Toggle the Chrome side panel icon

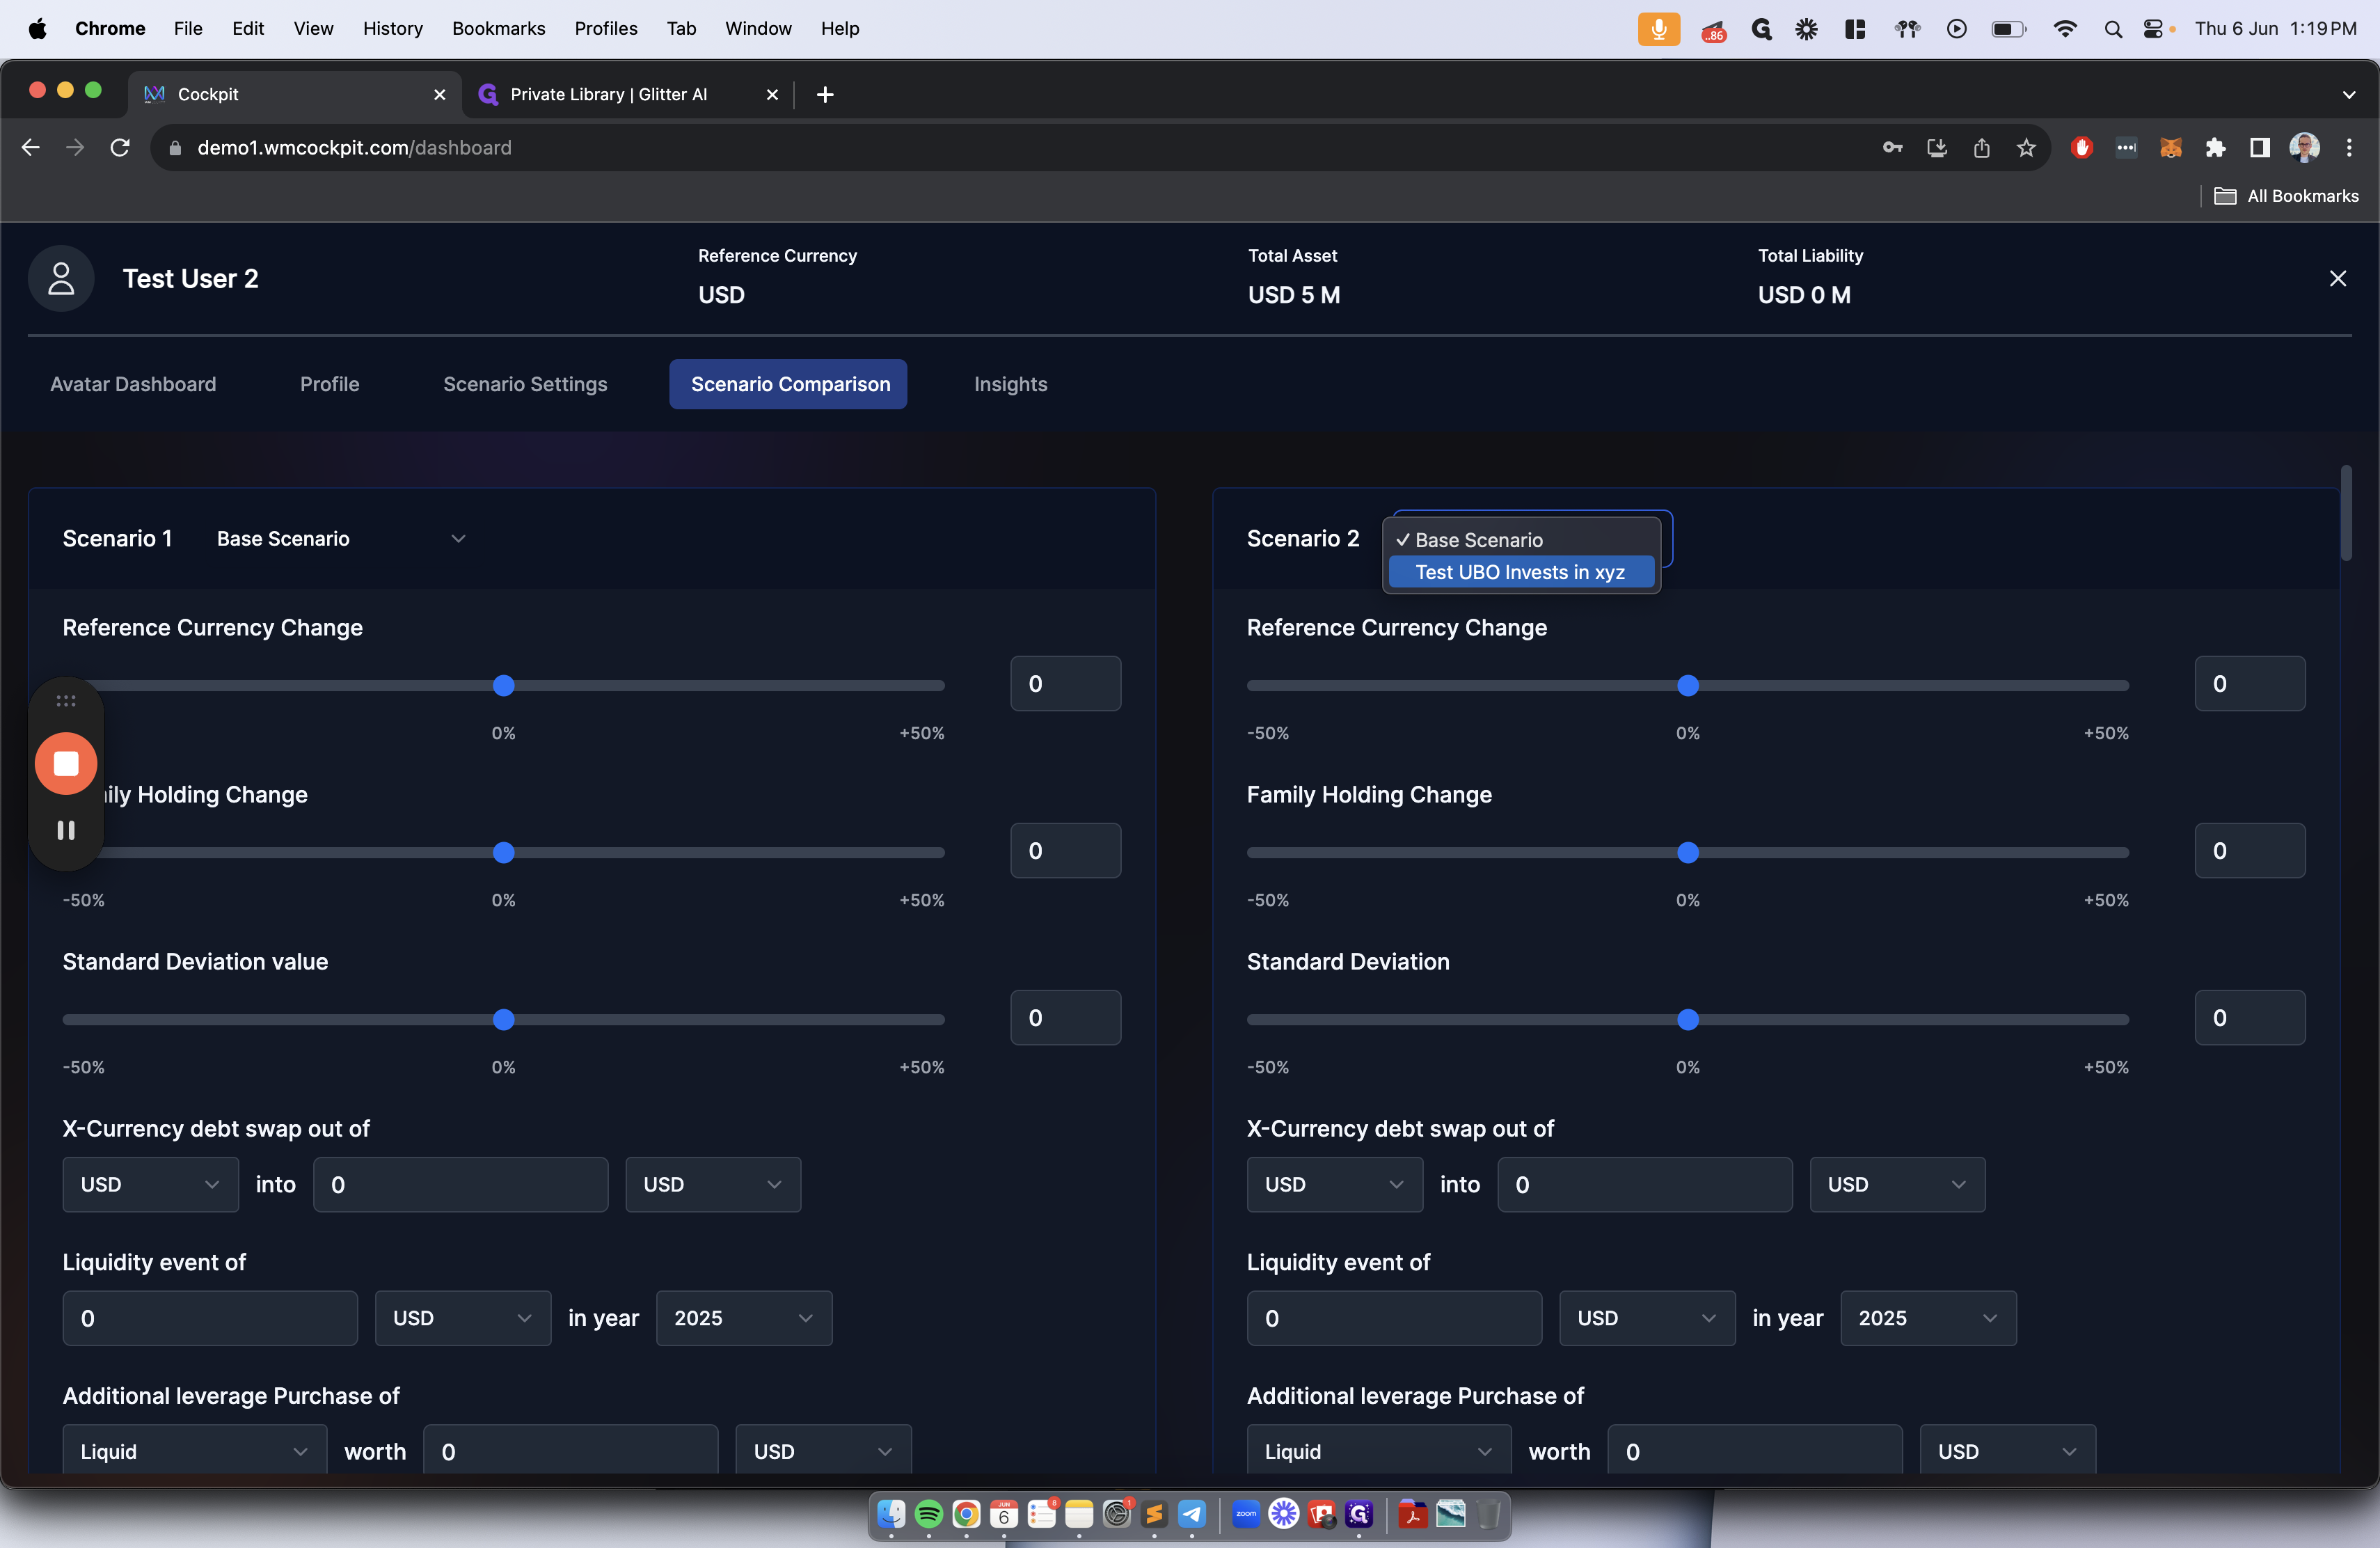click(x=2259, y=148)
